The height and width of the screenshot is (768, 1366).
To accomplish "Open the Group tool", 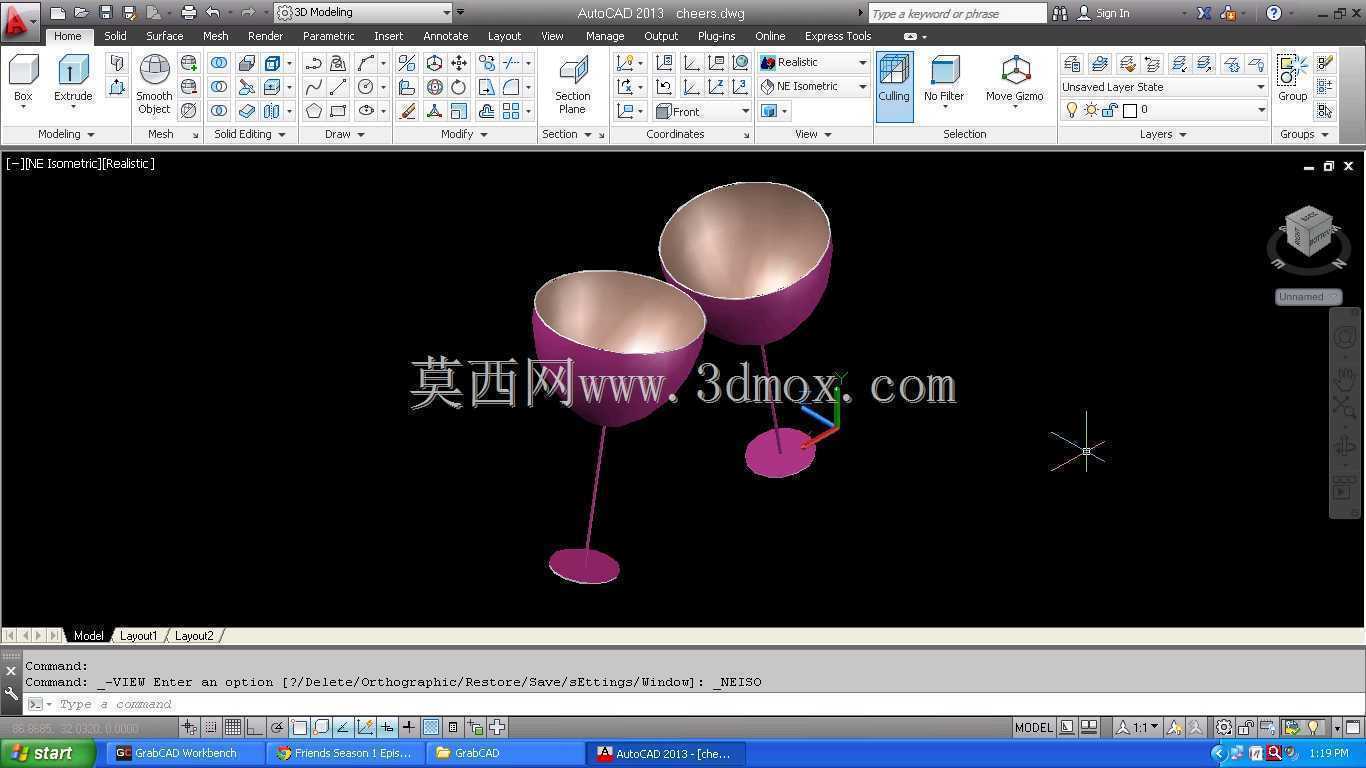I will [x=1292, y=78].
